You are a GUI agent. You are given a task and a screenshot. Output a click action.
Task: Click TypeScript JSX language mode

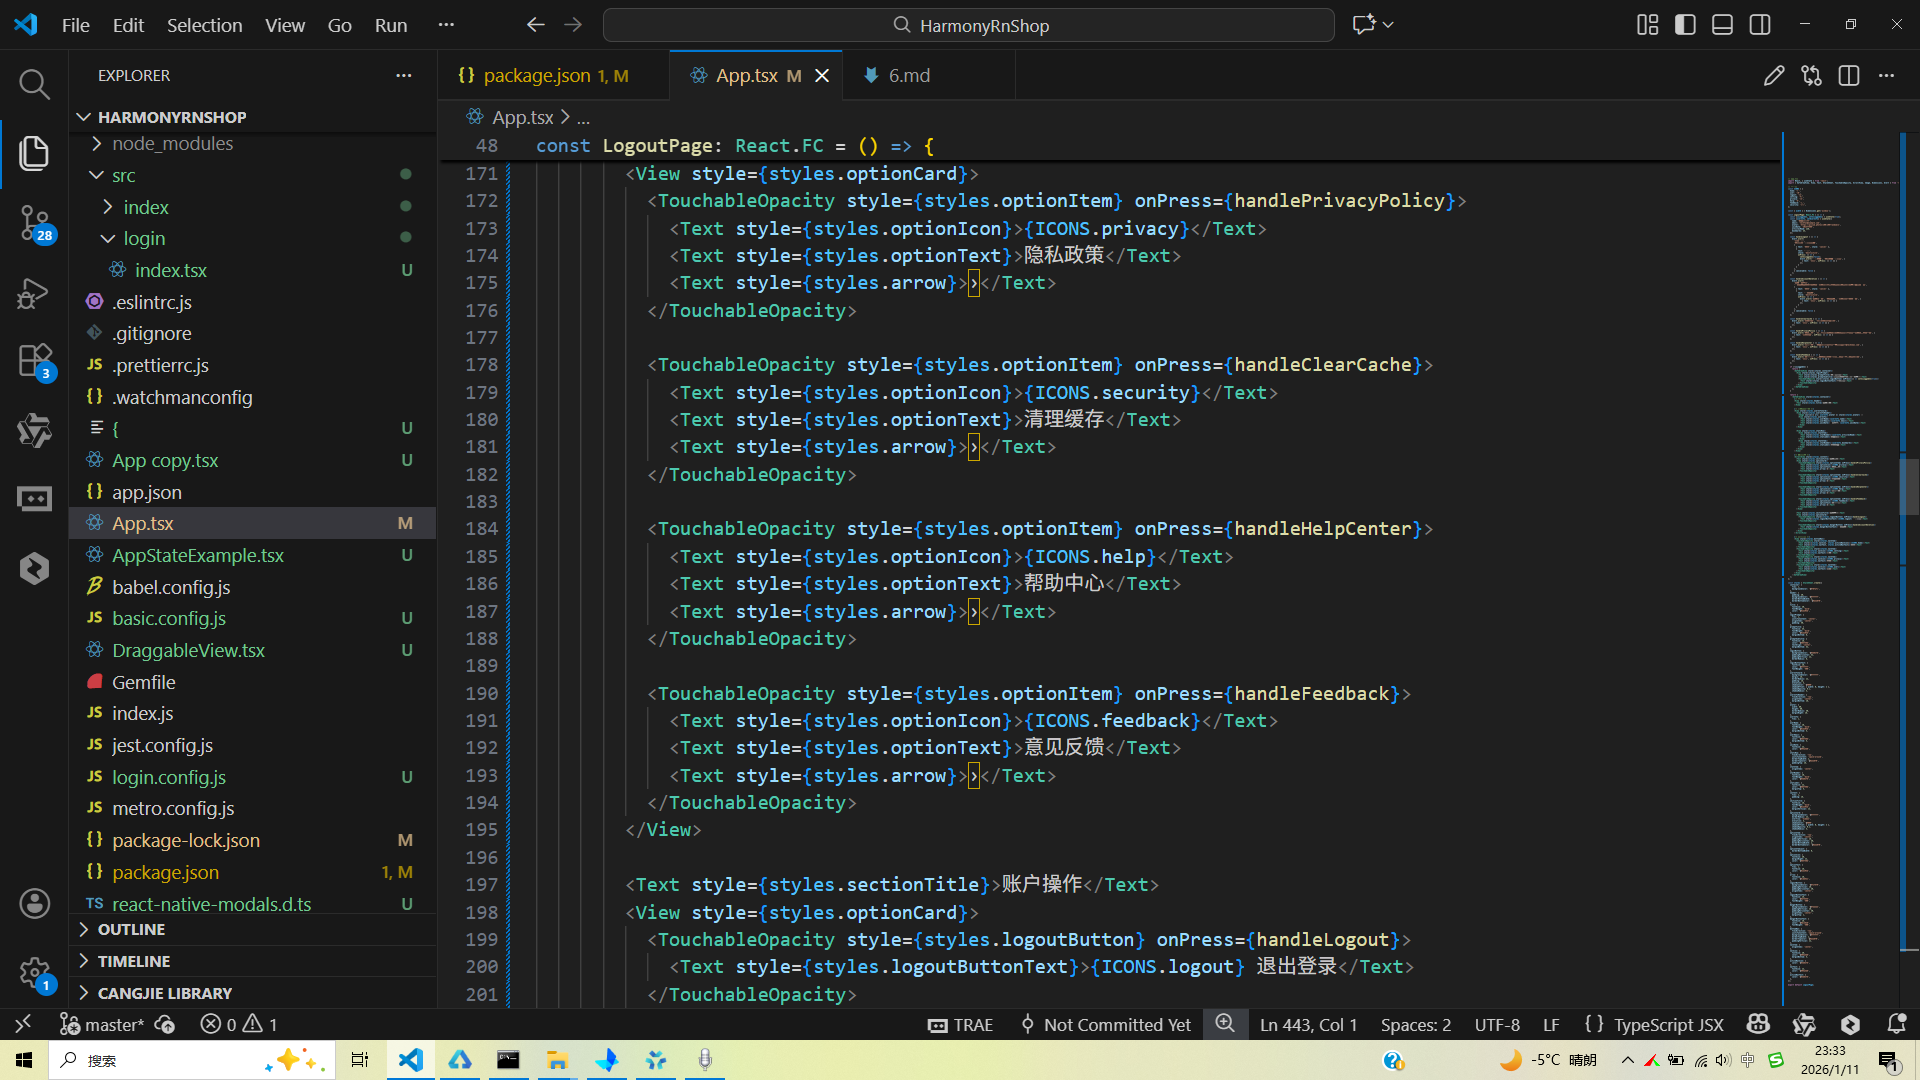tap(1668, 1024)
